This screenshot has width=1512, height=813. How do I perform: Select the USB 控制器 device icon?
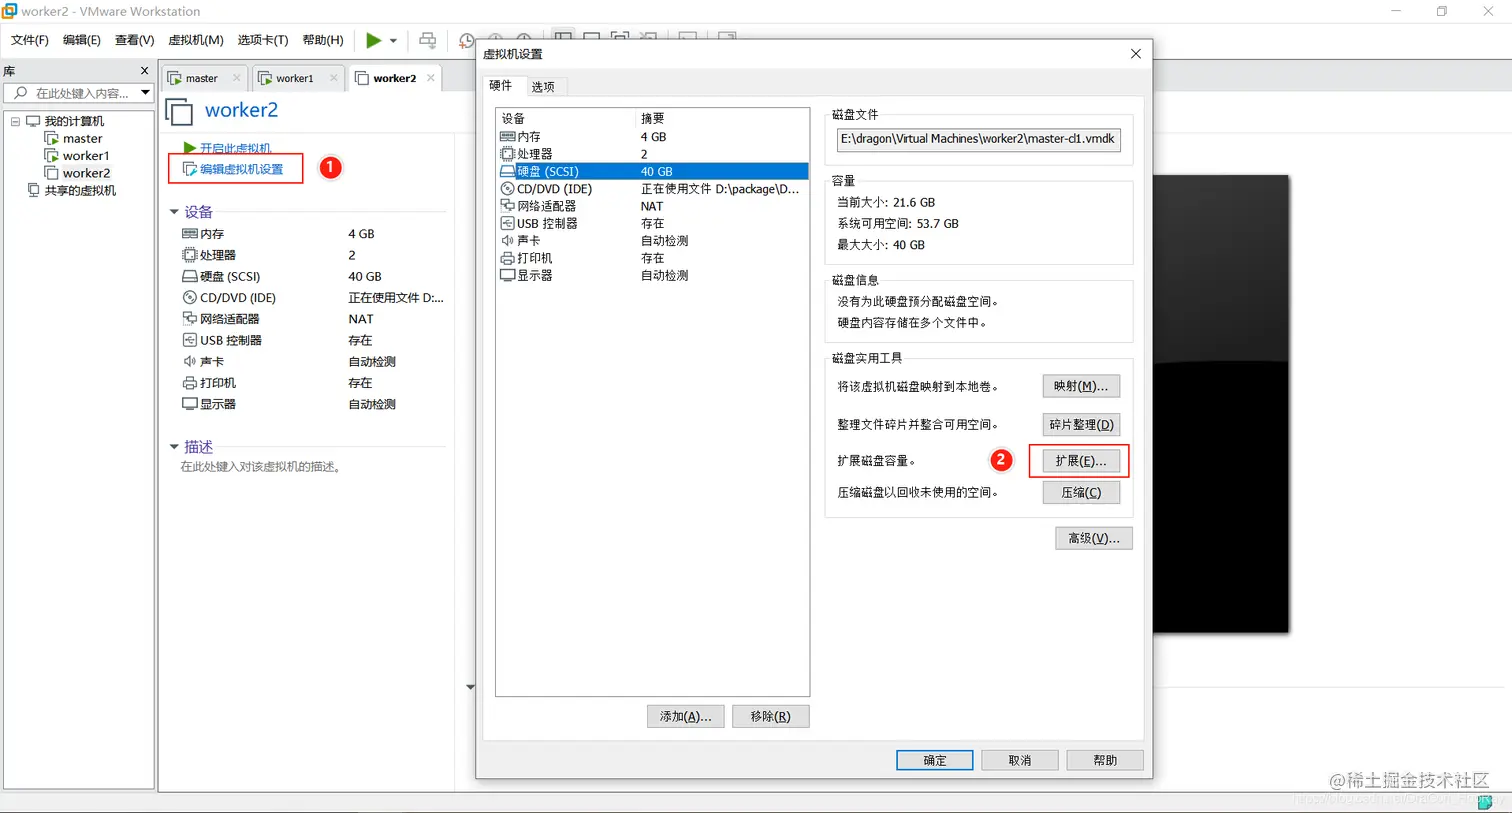pyautogui.click(x=509, y=223)
